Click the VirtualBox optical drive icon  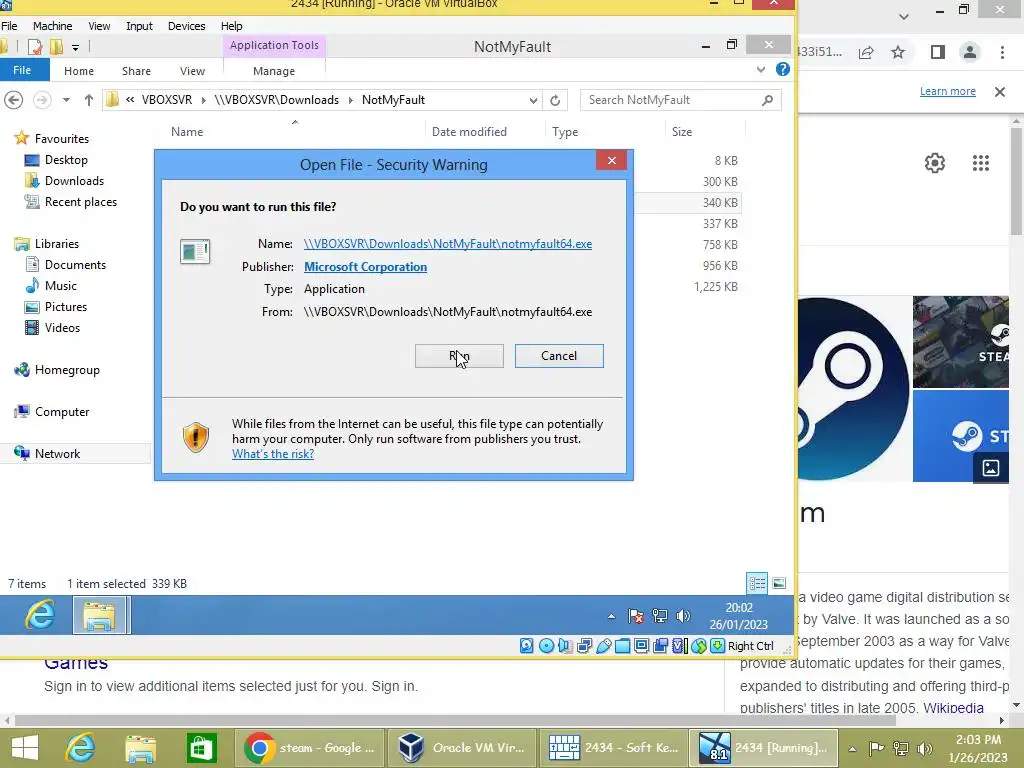(x=547, y=646)
